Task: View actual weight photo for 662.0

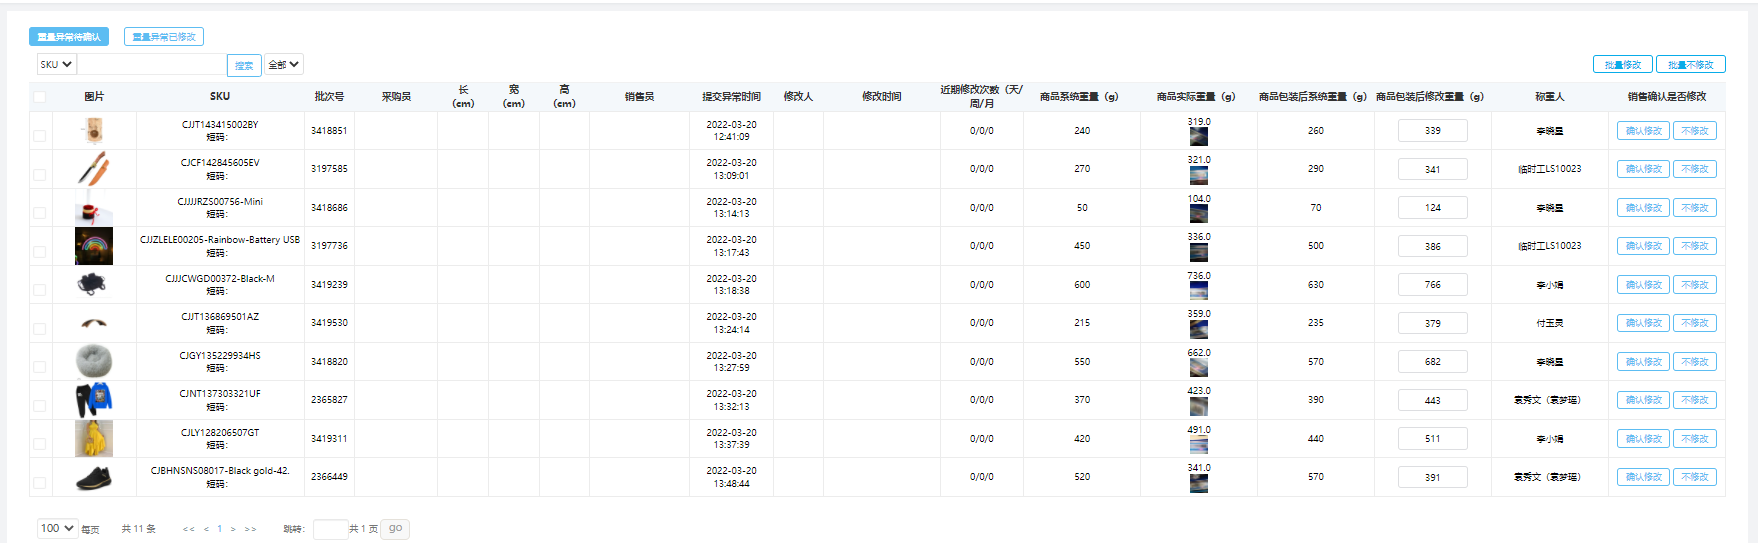Action: click(x=1198, y=368)
